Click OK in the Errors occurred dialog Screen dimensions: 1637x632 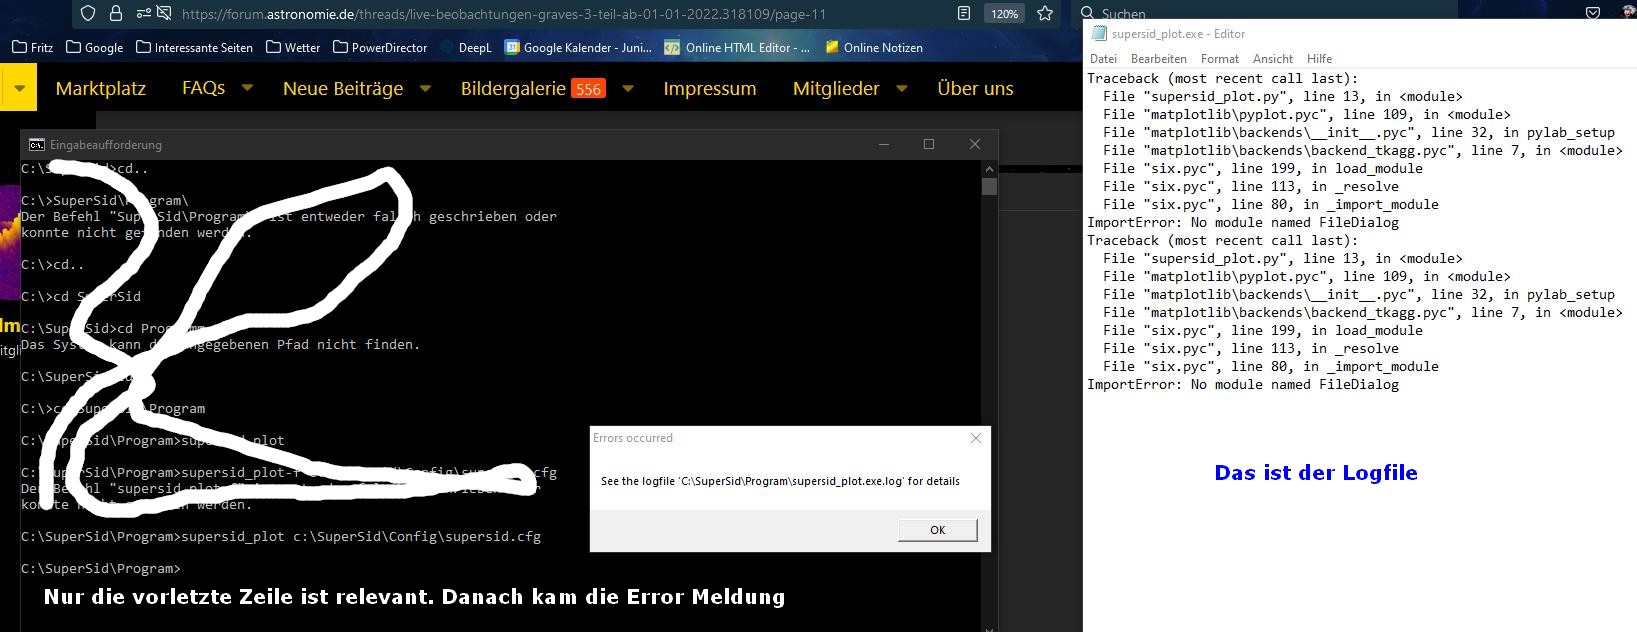tap(938, 530)
